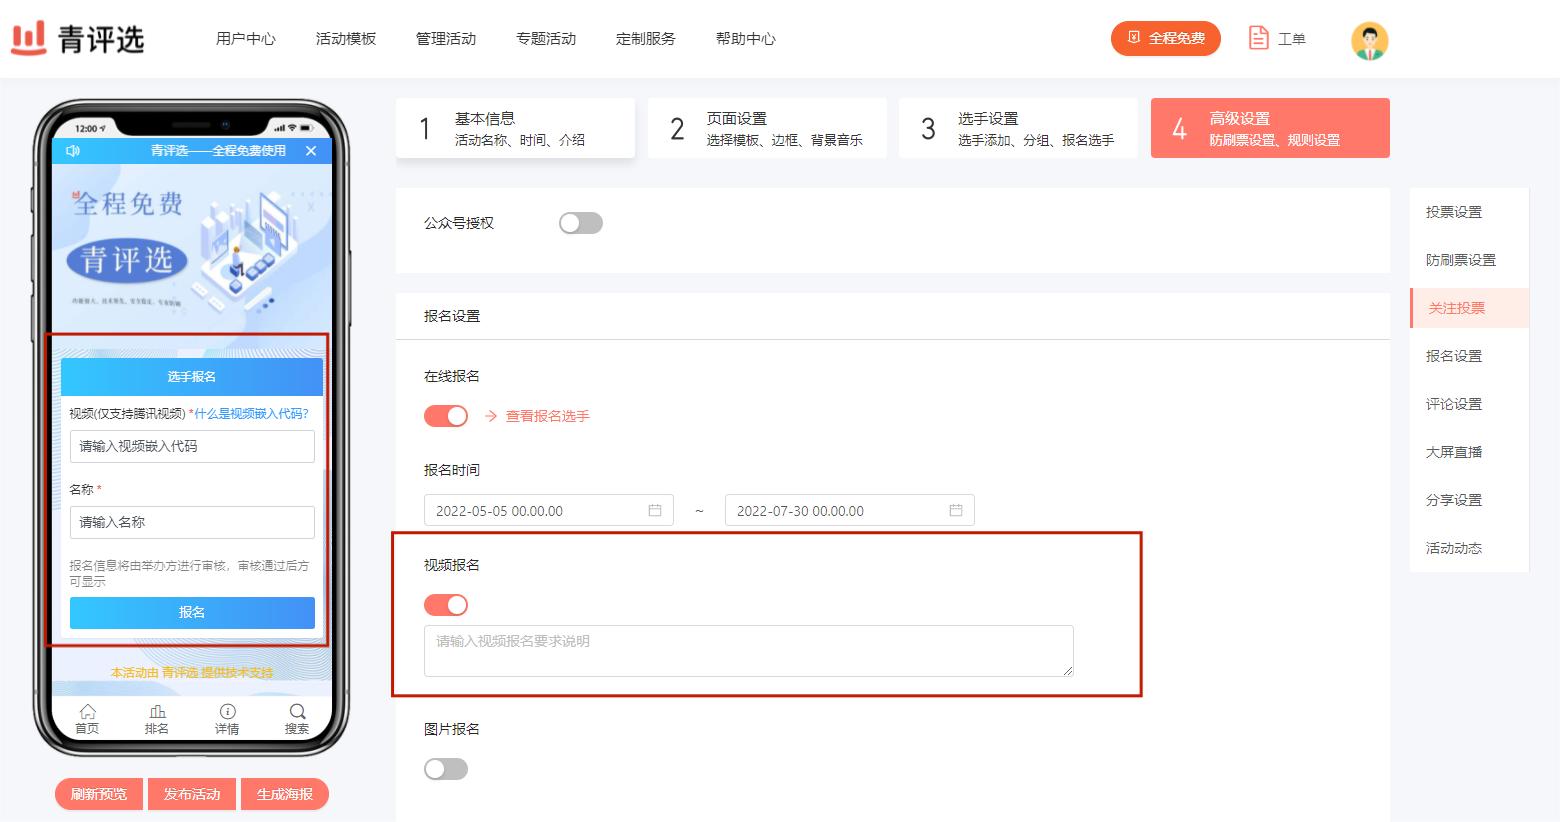1560x822 pixels.
Task: Click the 视频报名要求说明 input field
Action: [748, 650]
